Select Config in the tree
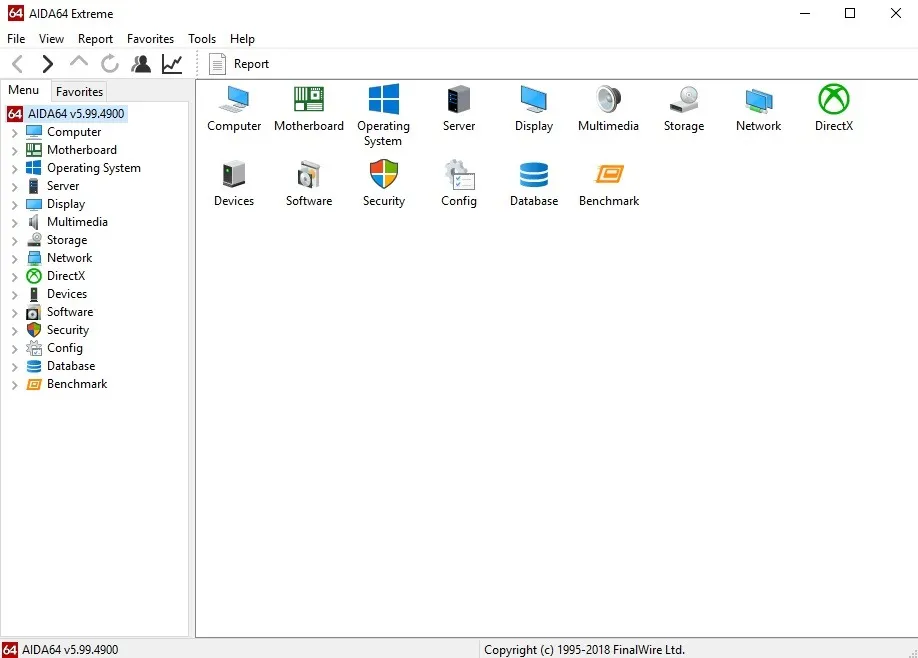 tap(64, 348)
